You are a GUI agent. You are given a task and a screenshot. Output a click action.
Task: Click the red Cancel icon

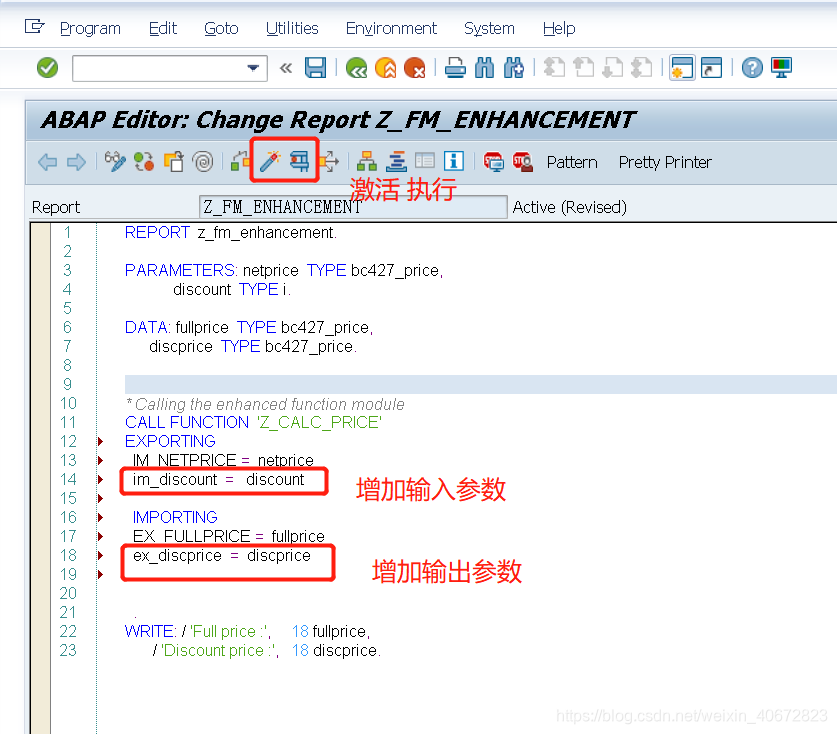[x=415, y=68]
